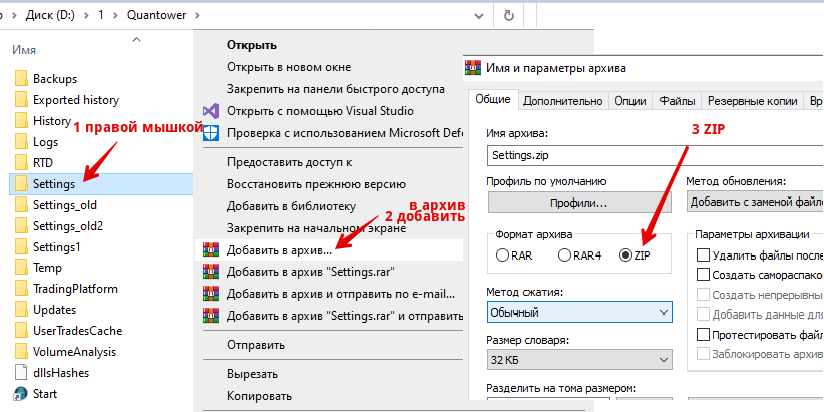The width and height of the screenshot is (824, 412).
Task: Click the WinRAR icon in dialog title bar
Action: point(473,68)
